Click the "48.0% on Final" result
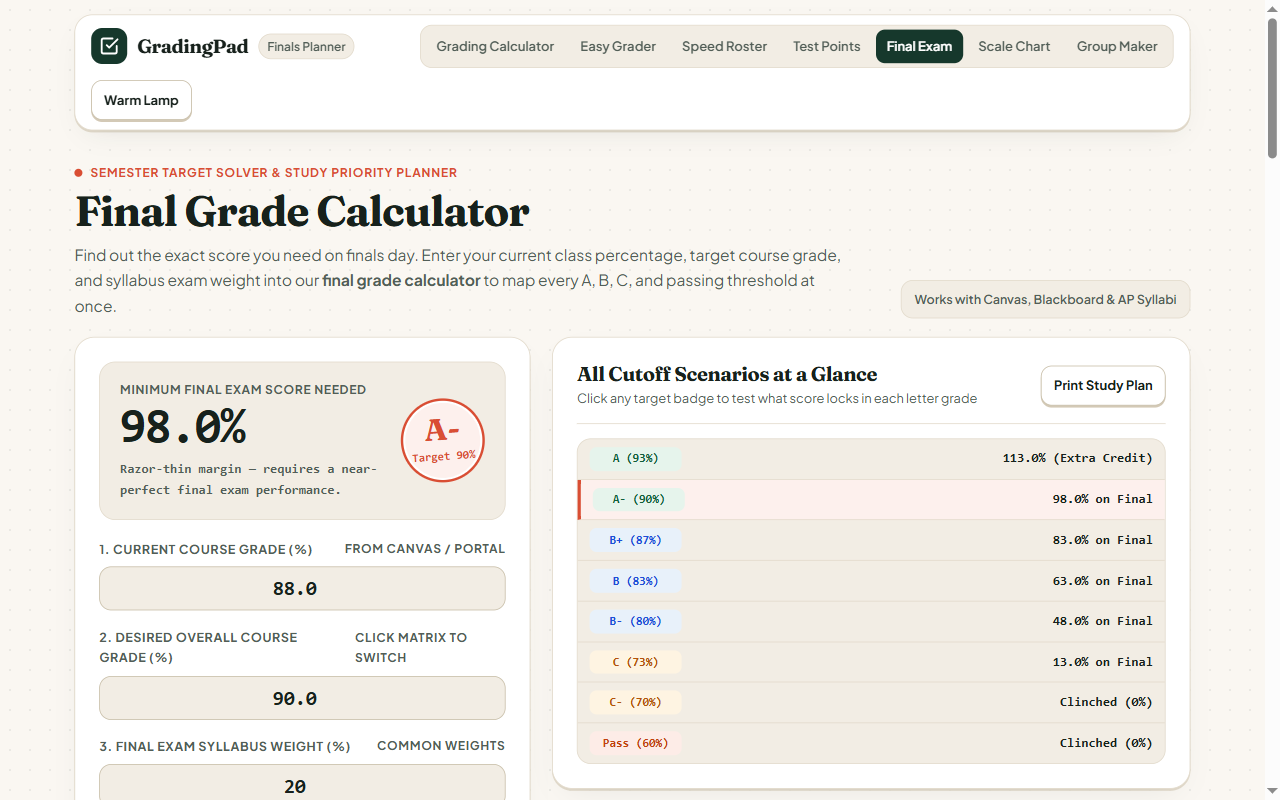The image size is (1280, 800). [1102, 621]
